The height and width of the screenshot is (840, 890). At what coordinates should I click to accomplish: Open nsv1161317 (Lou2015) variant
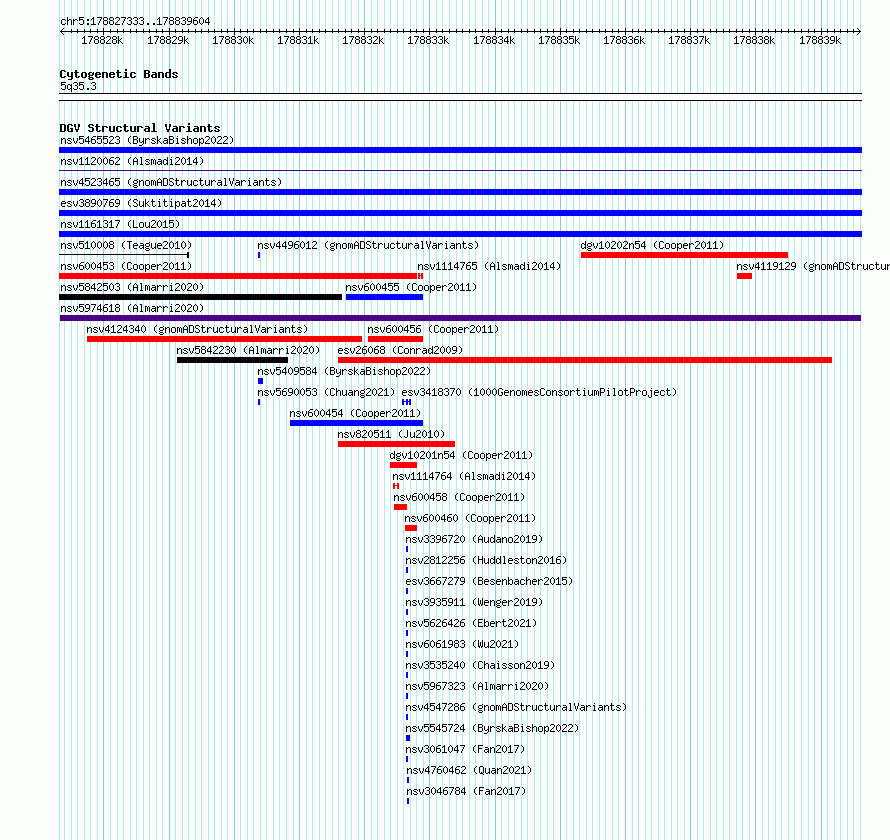tap(120, 224)
